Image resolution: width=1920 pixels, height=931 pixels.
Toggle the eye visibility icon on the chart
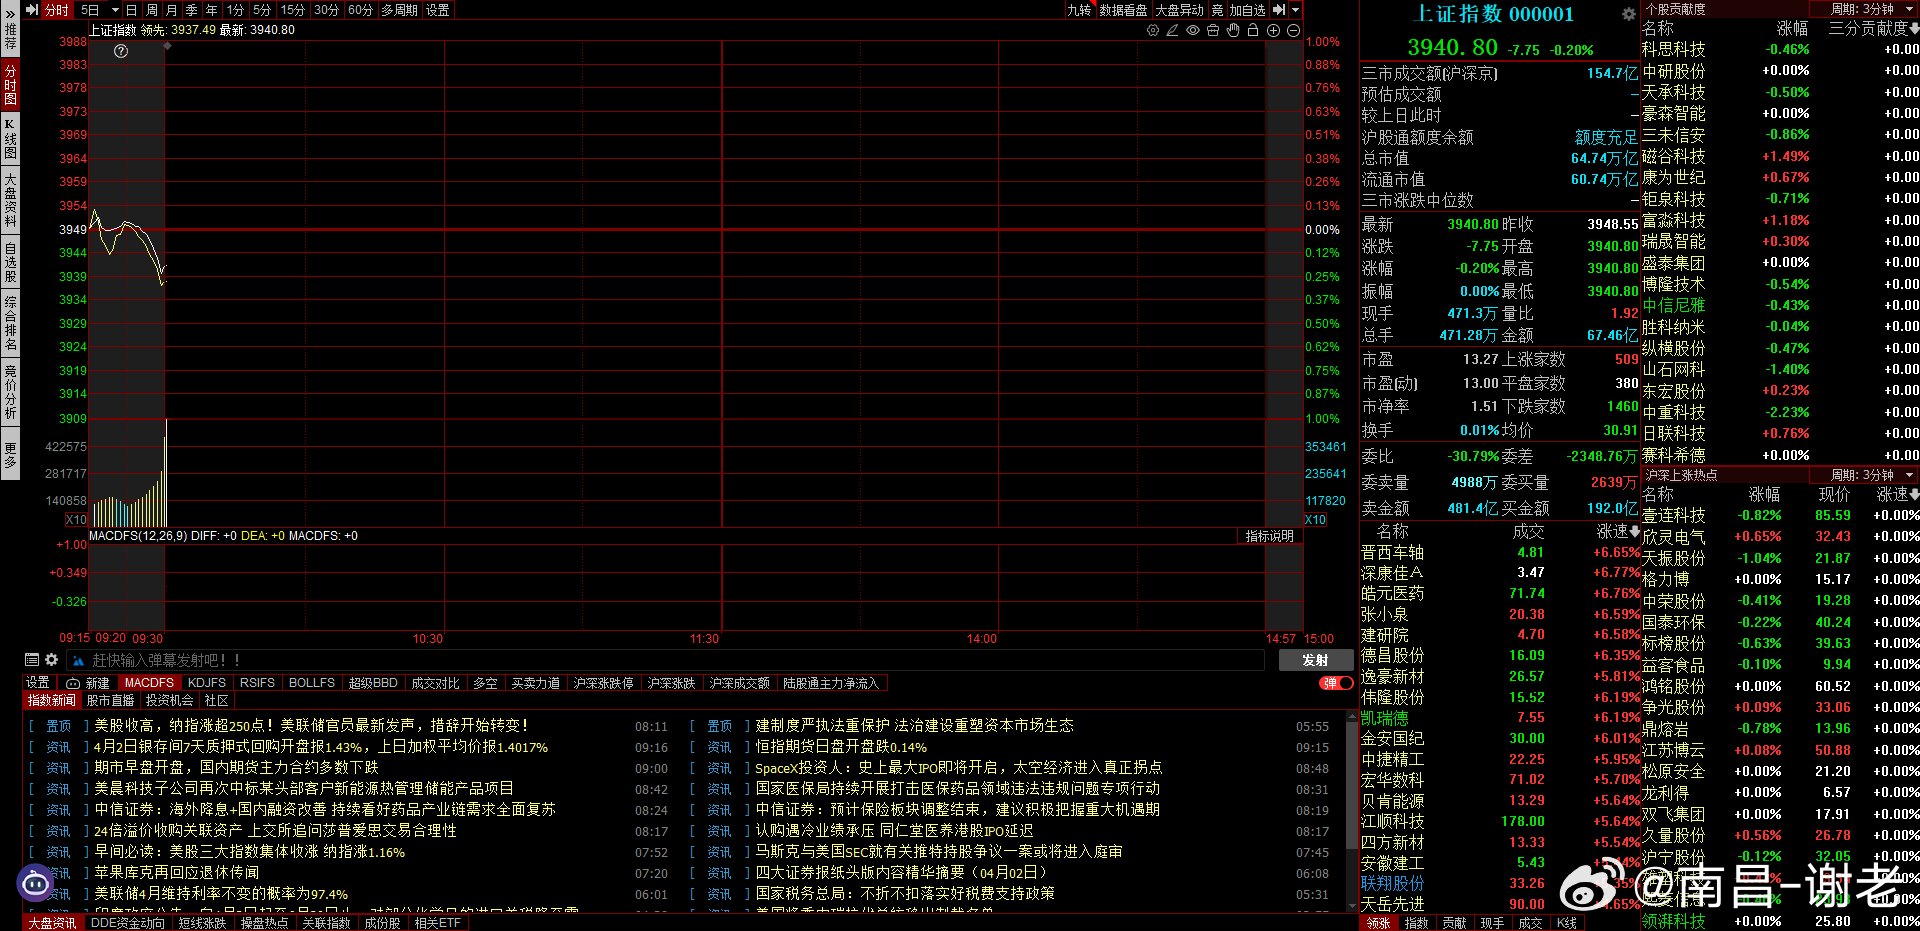1192,31
